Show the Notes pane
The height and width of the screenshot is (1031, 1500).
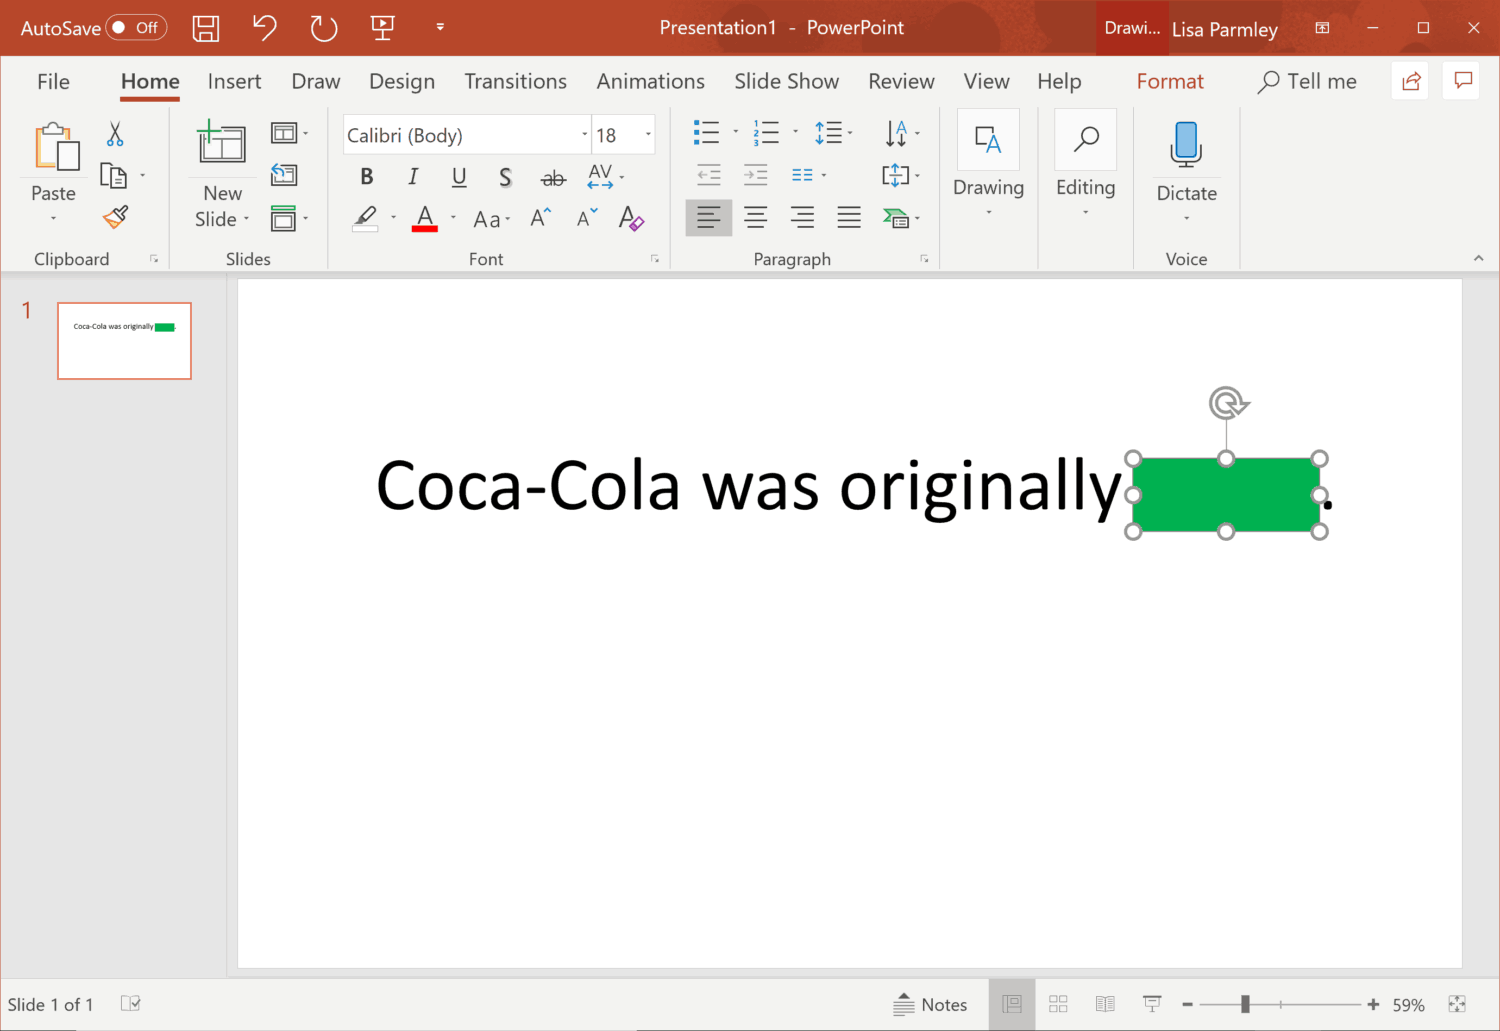click(931, 1004)
